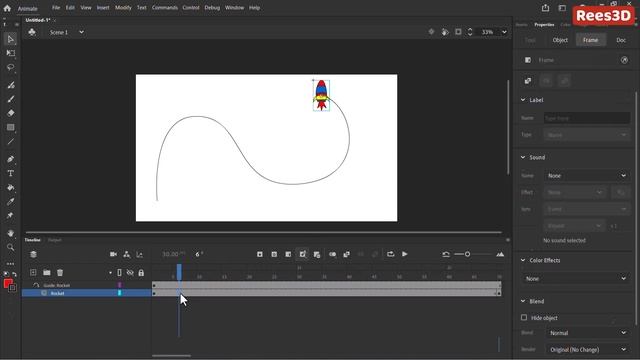Select the Paint Bucket tool
Viewport: 640px width, 360px height.
click(11, 188)
